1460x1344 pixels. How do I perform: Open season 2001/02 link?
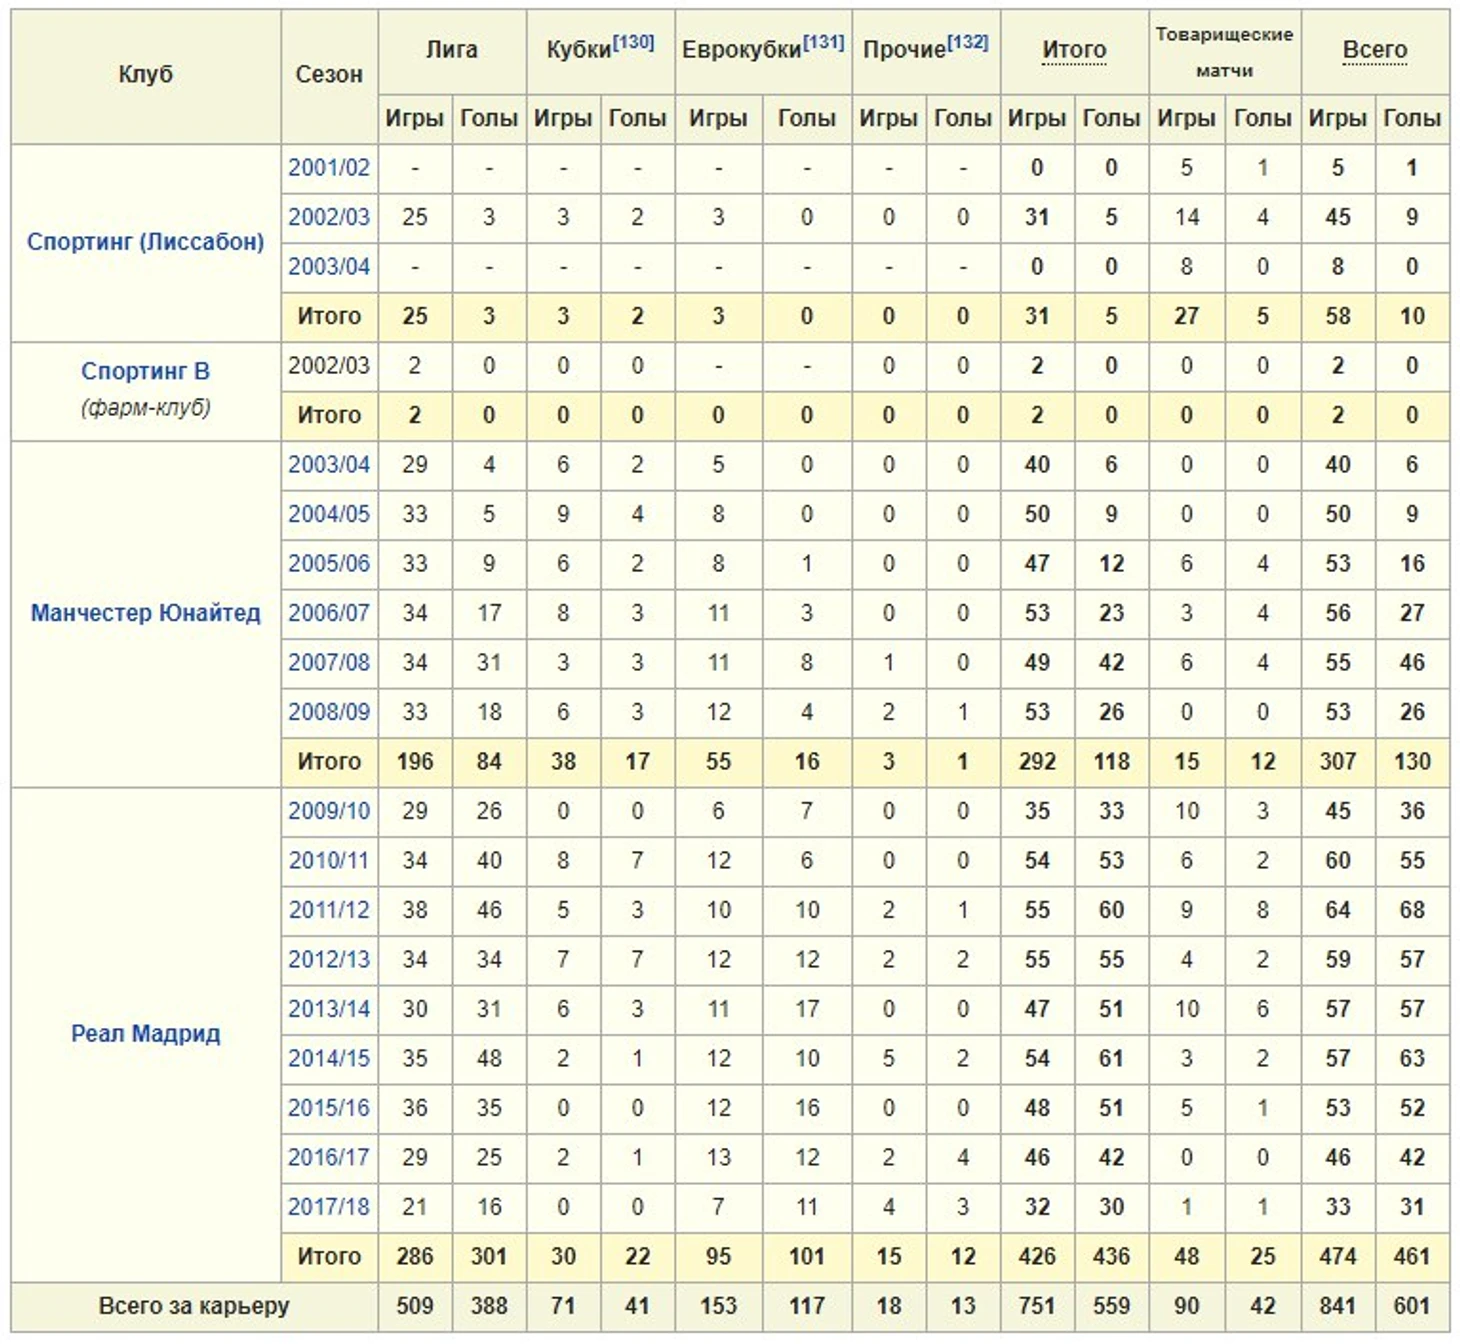pyautogui.click(x=329, y=168)
